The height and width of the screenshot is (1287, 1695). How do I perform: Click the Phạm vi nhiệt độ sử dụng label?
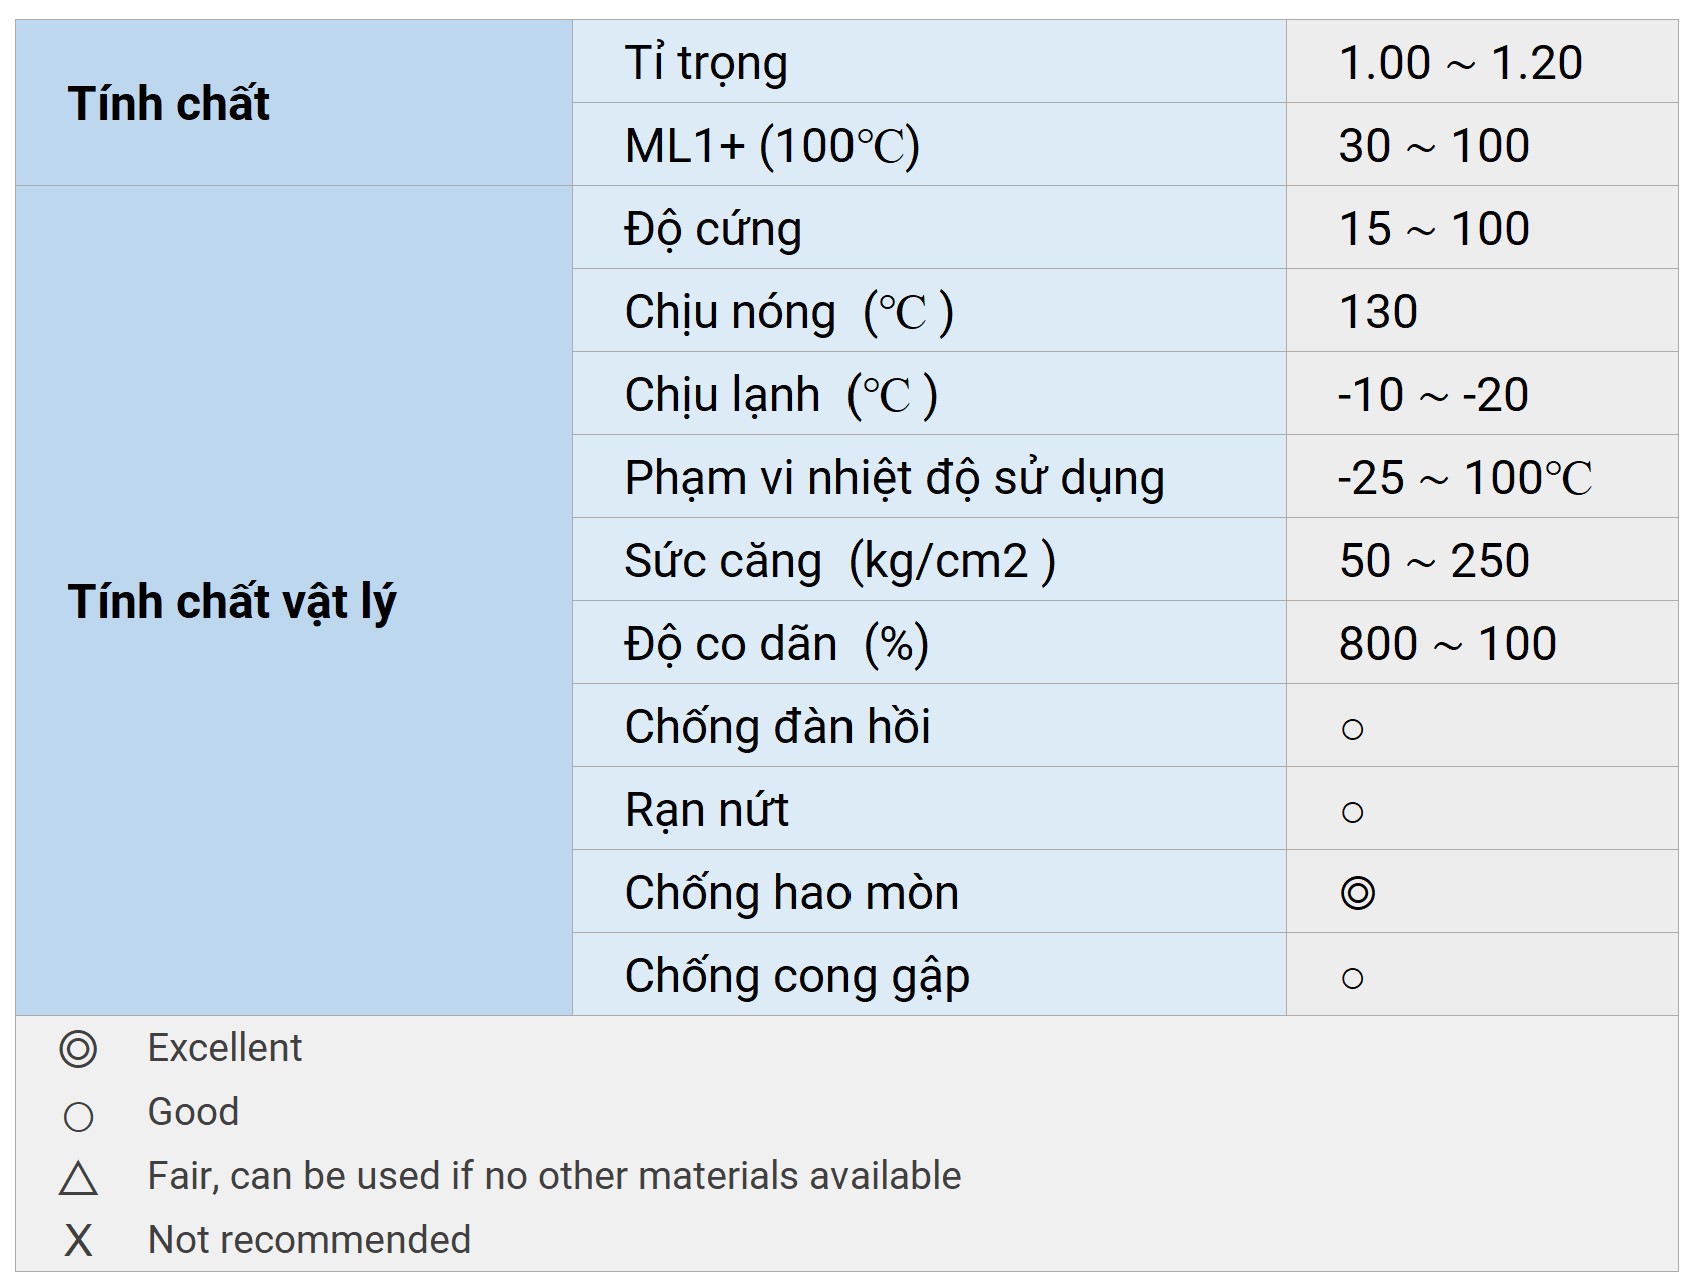(x=894, y=478)
